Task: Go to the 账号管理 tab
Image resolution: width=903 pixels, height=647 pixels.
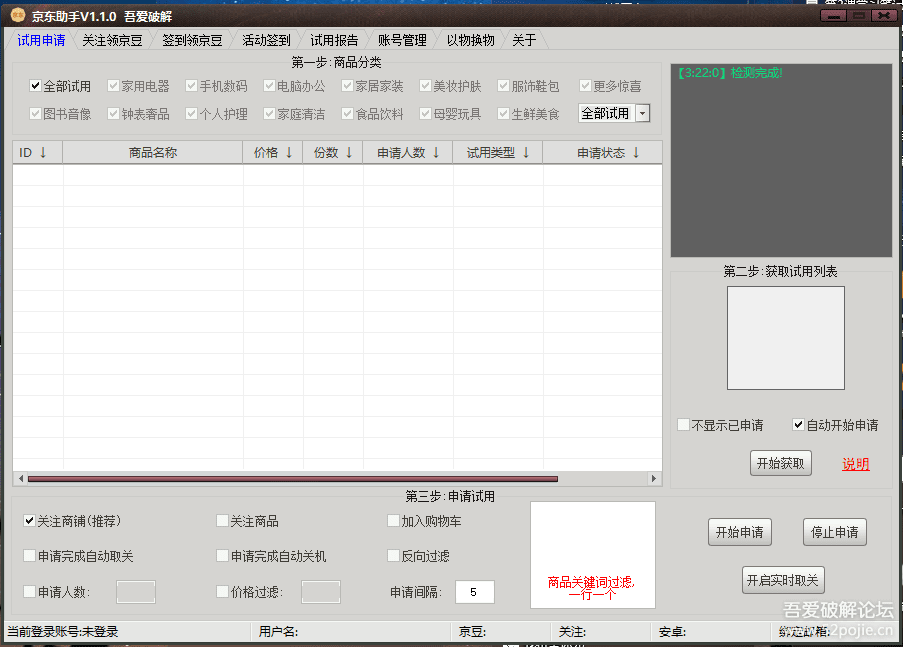Action: point(402,40)
